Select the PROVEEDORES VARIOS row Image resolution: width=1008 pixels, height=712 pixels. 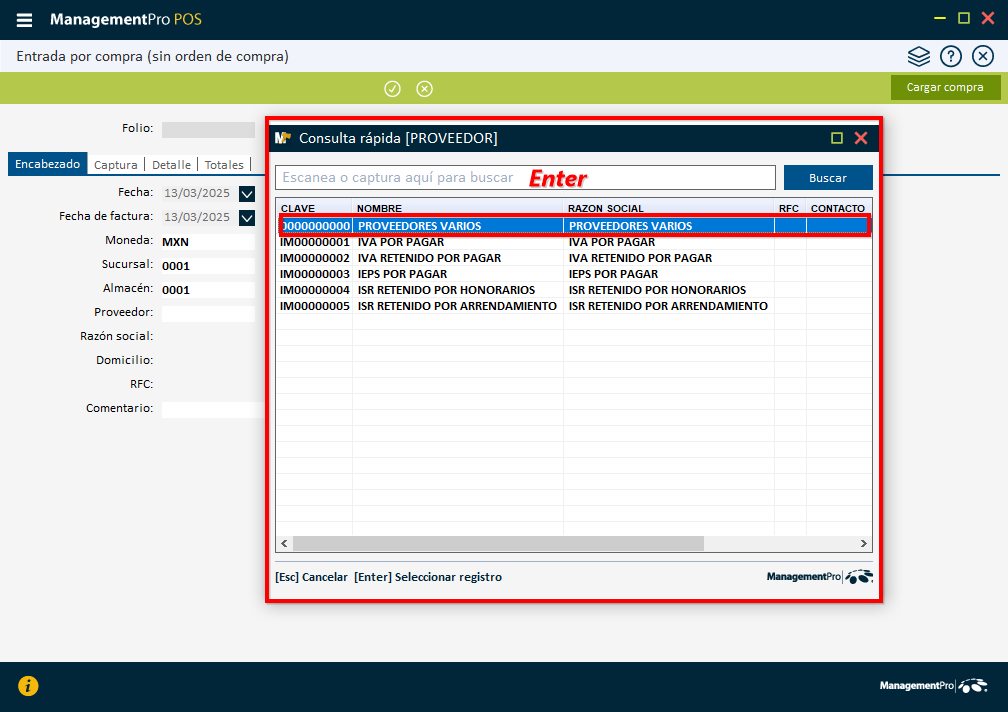click(x=574, y=226)
